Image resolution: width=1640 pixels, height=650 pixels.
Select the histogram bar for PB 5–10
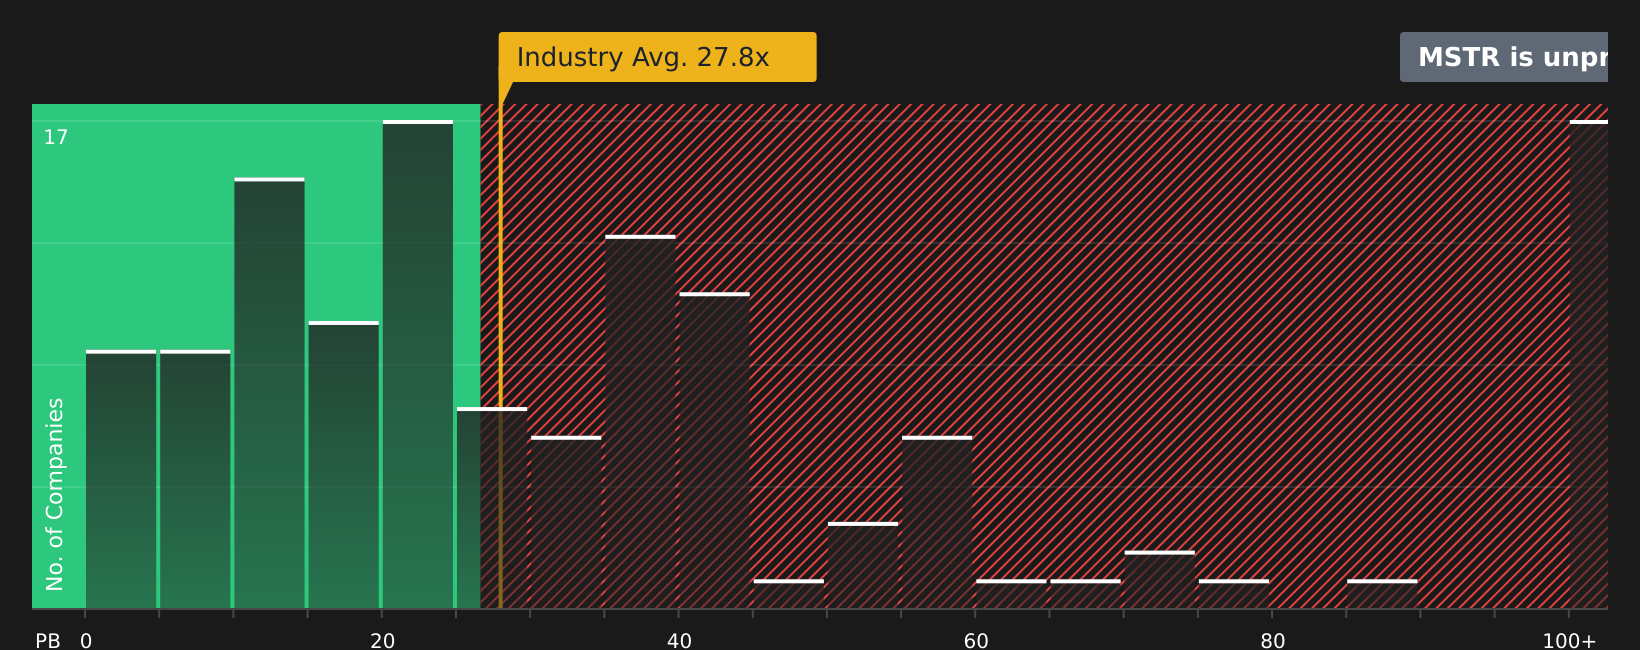tap(195, 479)
